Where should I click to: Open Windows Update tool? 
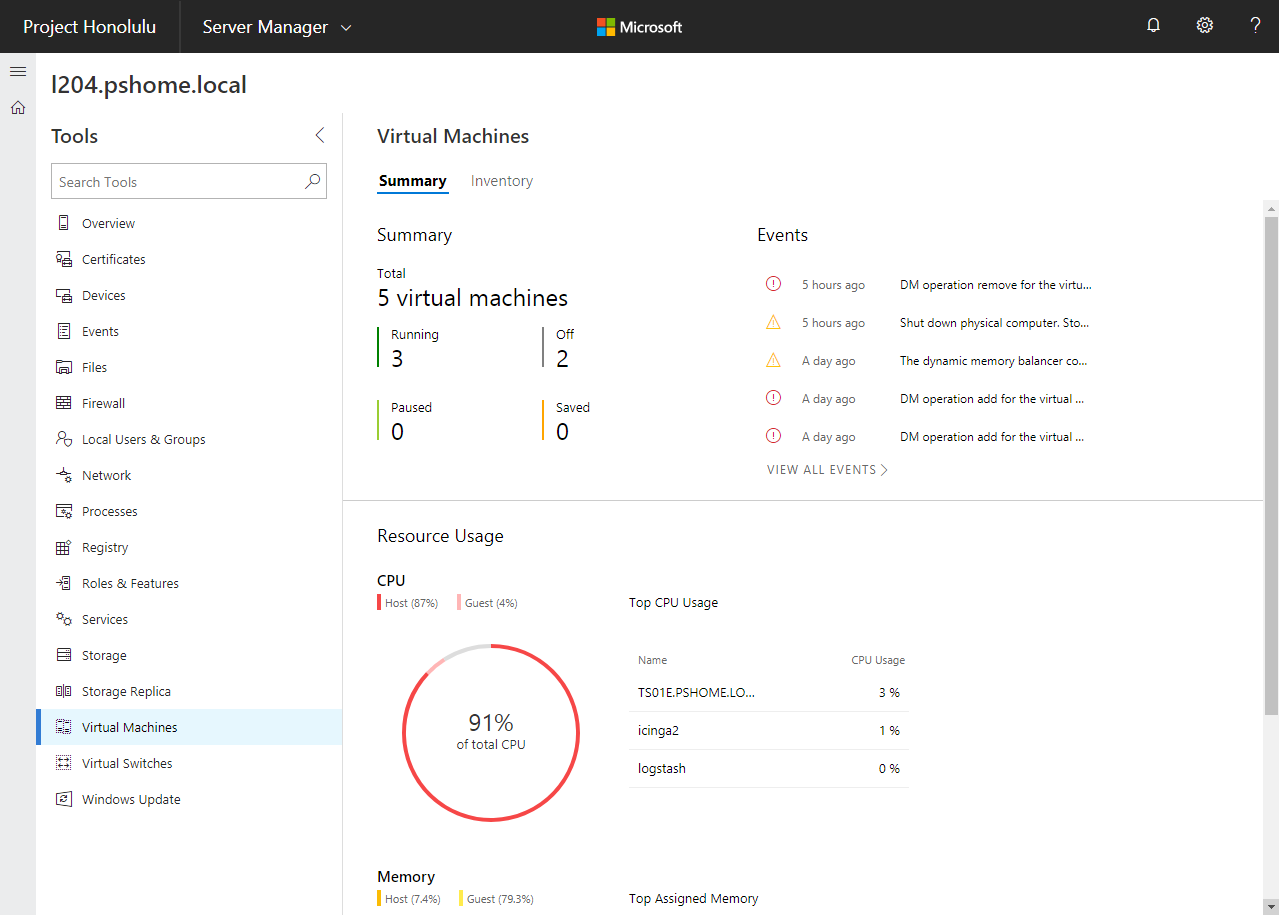coord(131,800)
